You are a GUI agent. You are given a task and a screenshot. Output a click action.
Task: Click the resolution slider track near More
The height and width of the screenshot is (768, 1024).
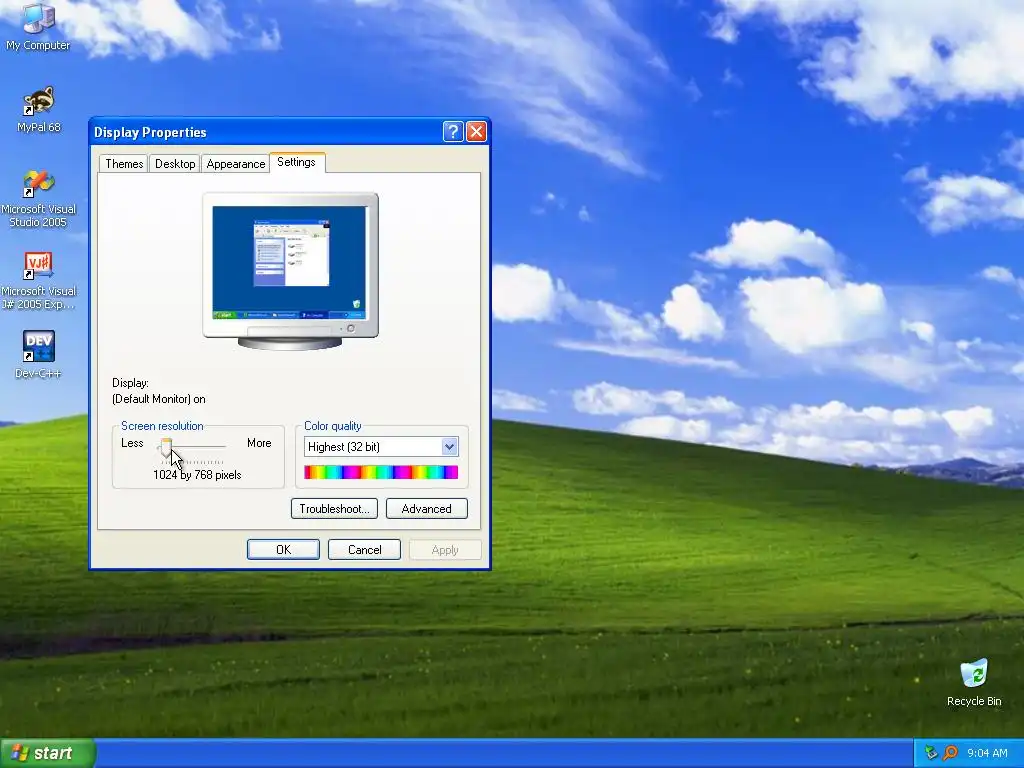click(219, 447)
